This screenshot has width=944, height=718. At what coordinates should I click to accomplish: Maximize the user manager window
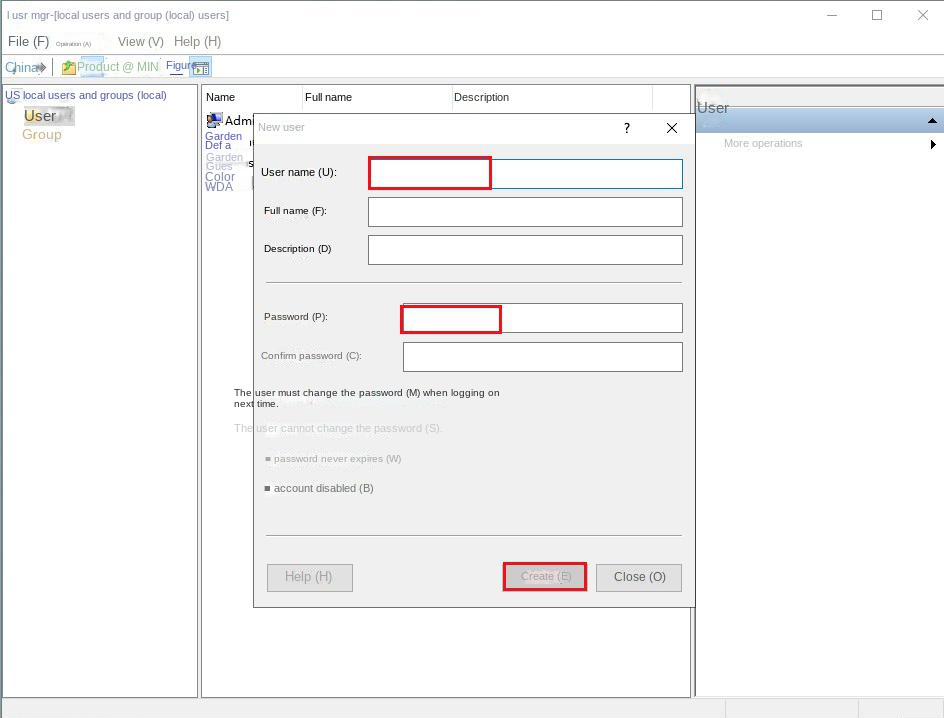point(877,15)
